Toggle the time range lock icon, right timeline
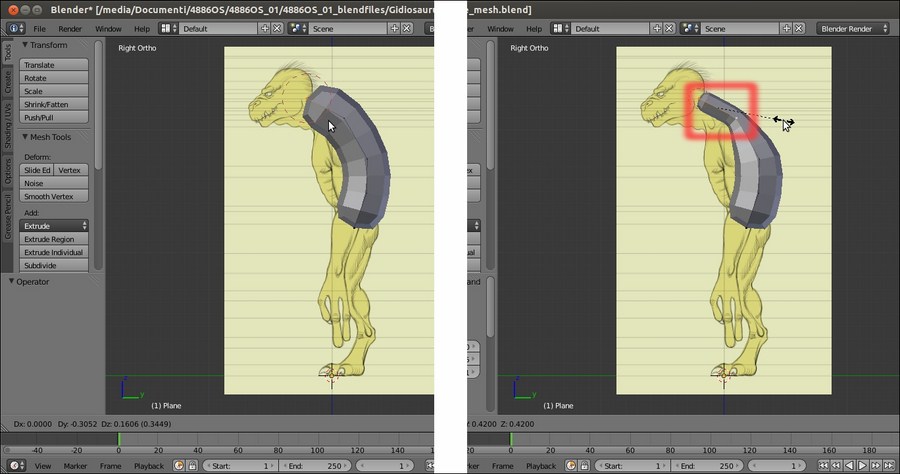The height and width of the screenshot is (474, 900). 584,465
